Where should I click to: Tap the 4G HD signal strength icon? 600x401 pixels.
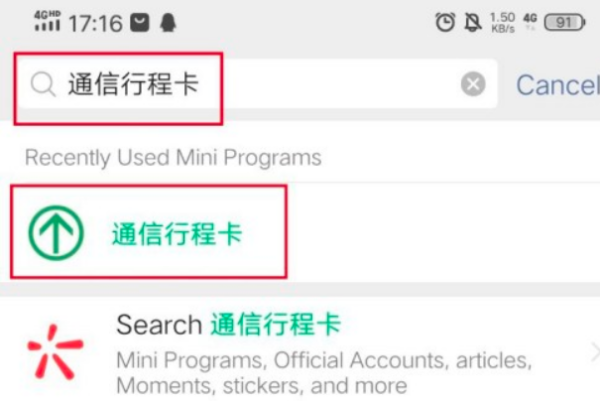(x=47, y=21)
